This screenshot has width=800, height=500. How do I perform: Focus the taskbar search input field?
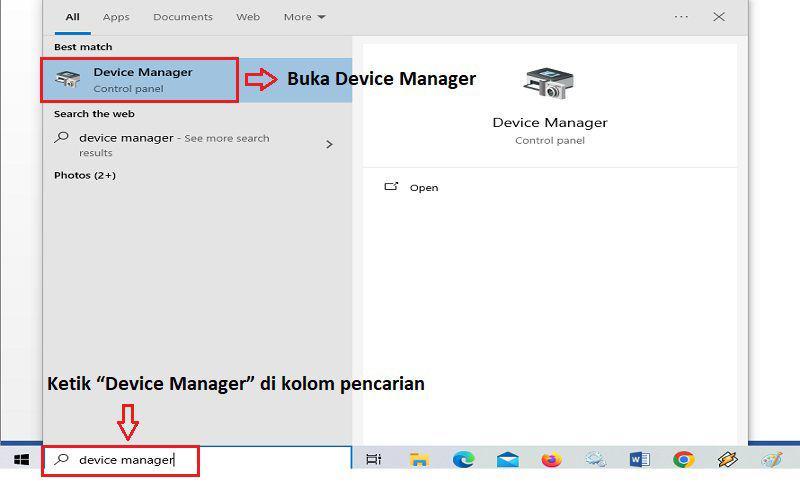coord(197,460)
